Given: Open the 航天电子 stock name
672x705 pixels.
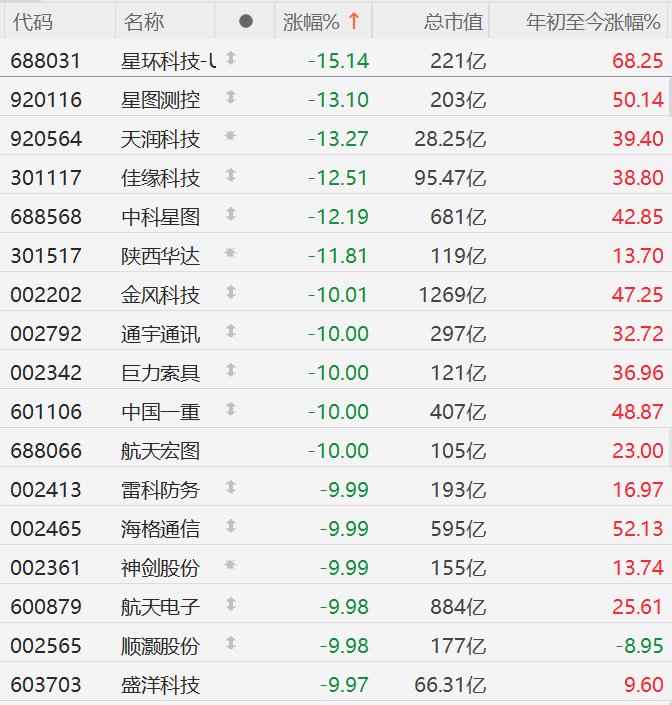Looking at the screenshot, I should coord(160,607).
